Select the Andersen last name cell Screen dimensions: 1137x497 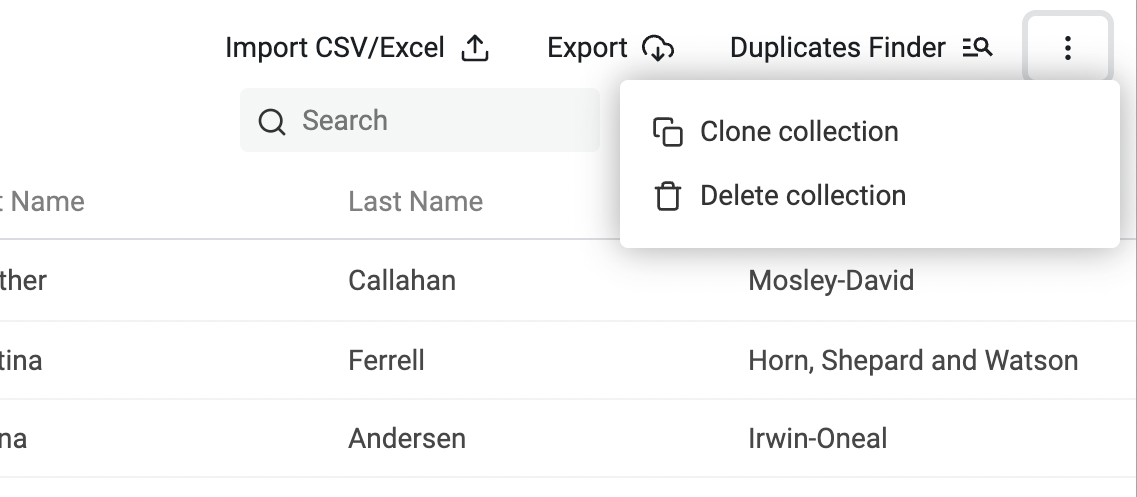[407, 438]
